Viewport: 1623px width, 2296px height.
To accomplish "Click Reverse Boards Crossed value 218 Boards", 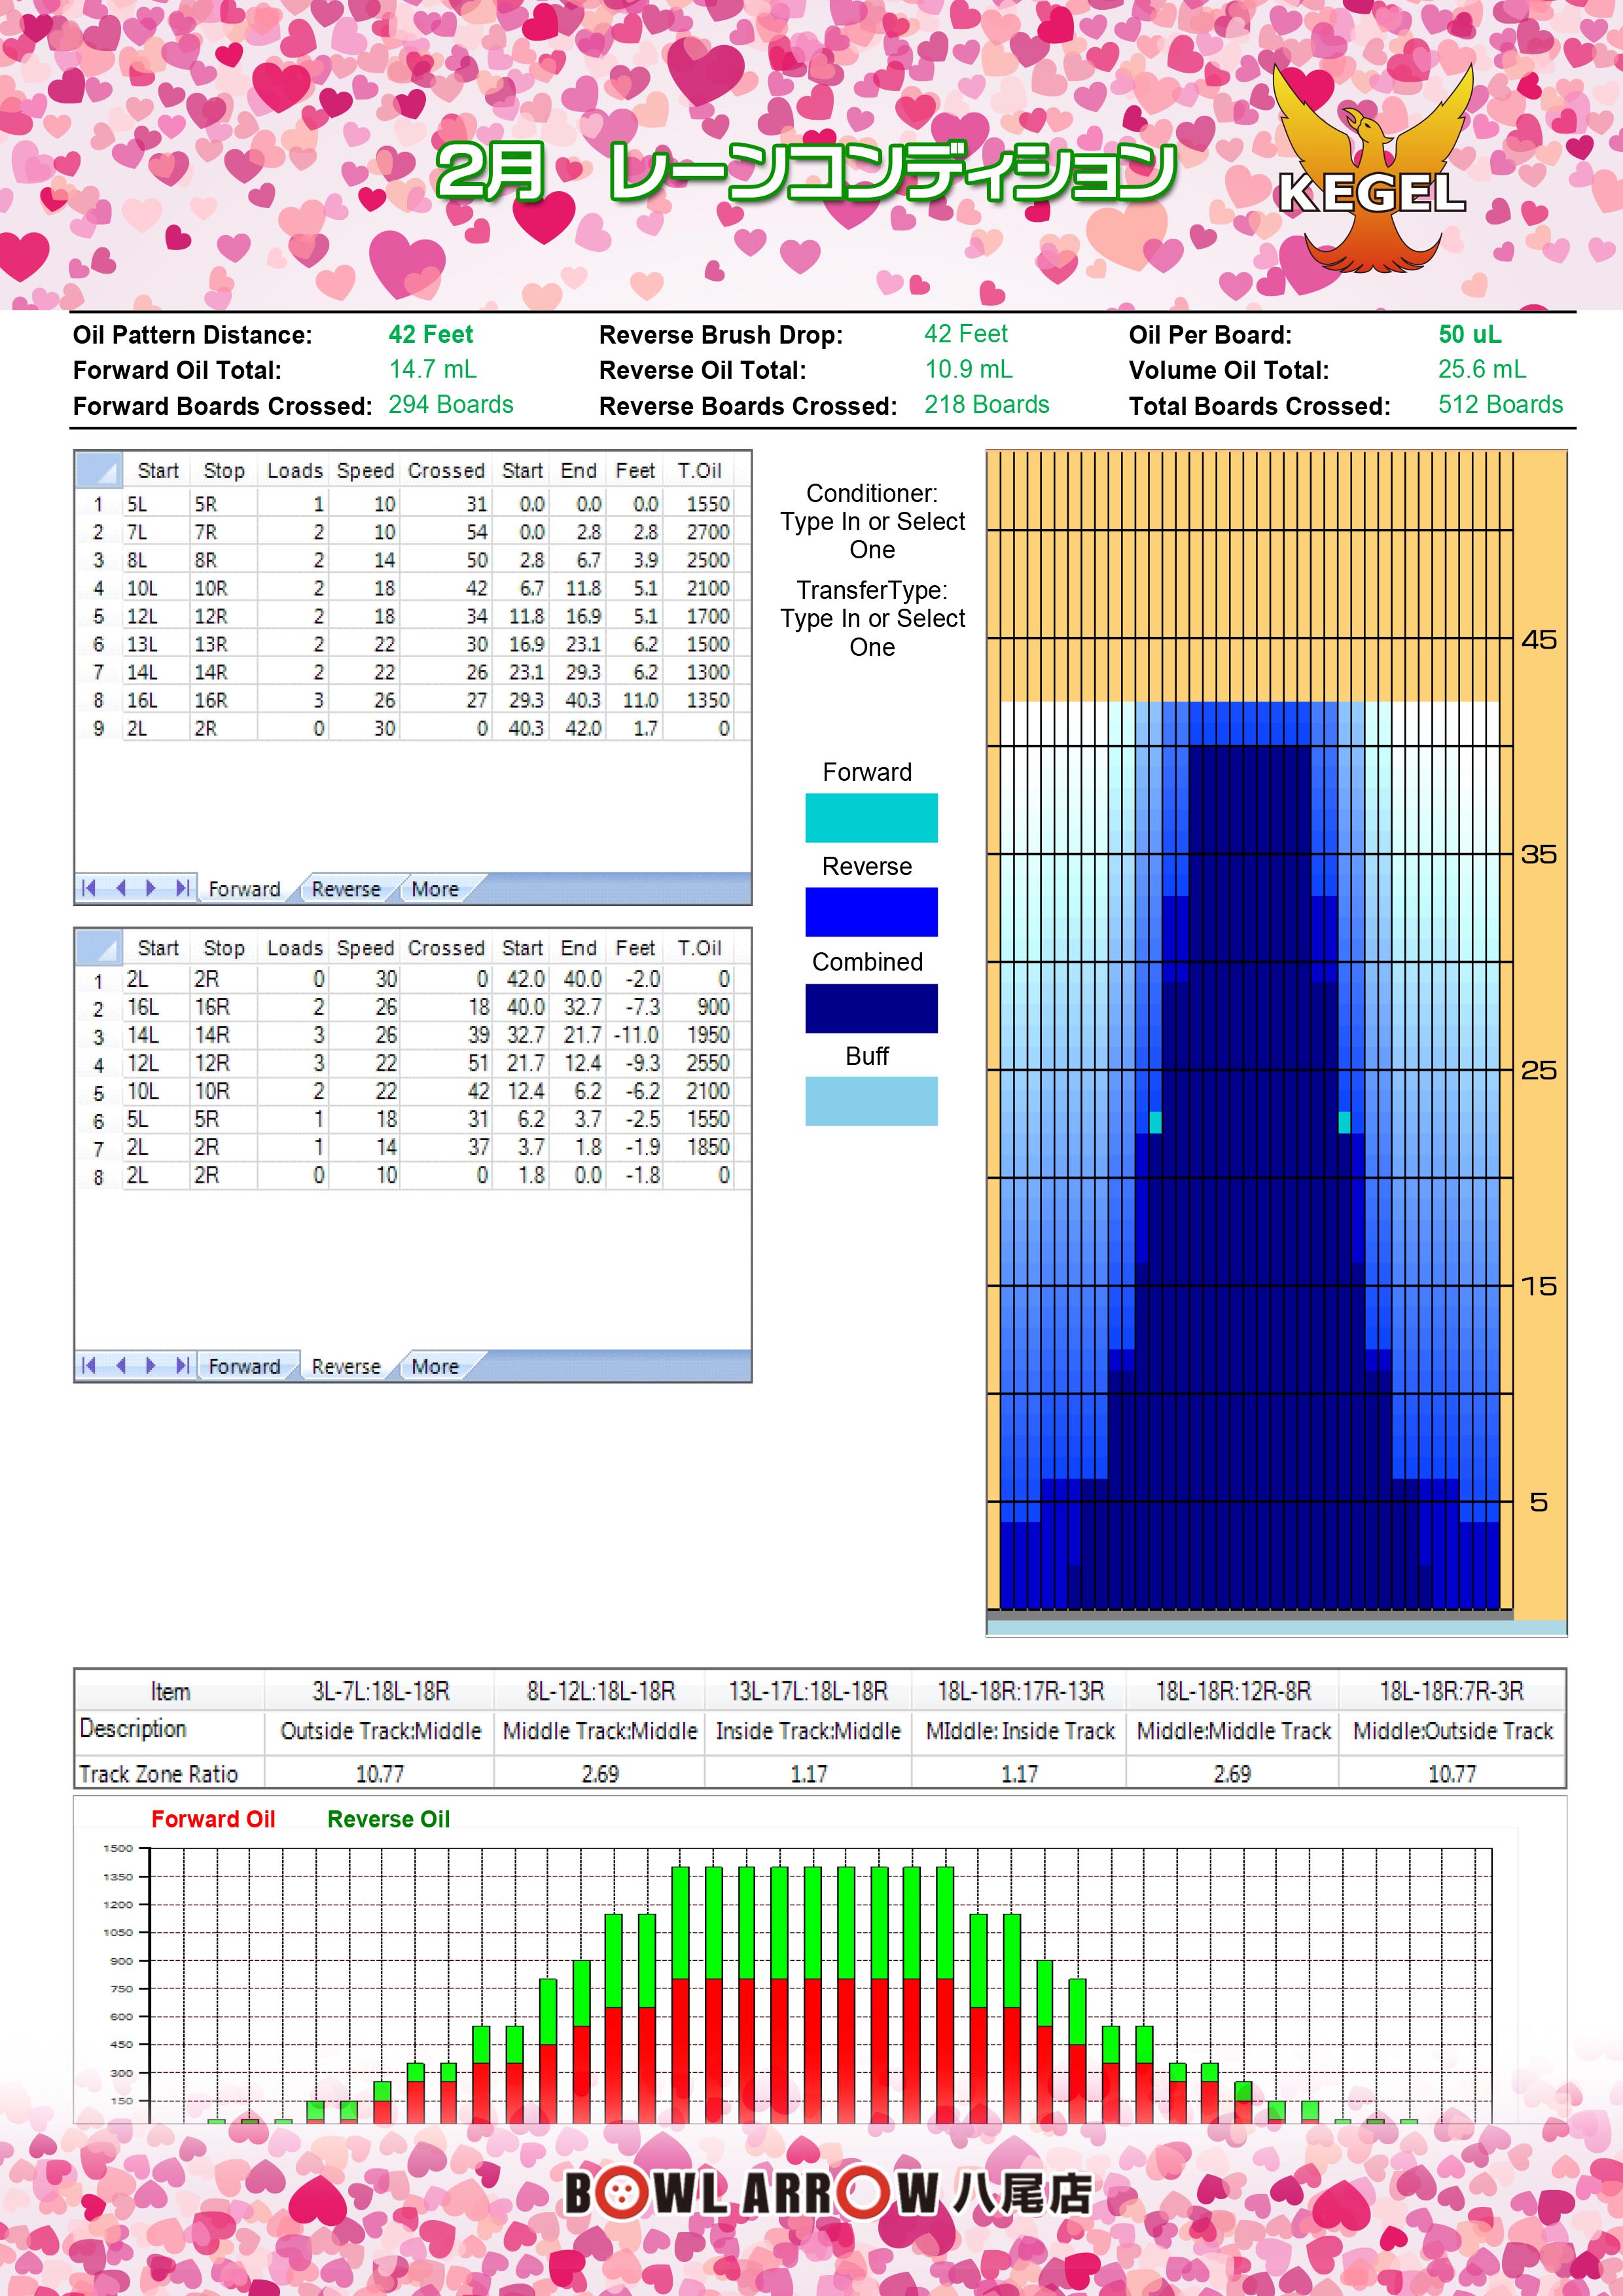I will click(986, 404).
